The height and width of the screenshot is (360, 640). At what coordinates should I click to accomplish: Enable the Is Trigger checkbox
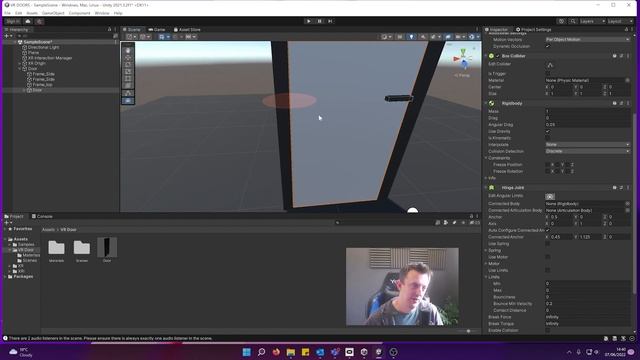pyautogui.click(x=548, y=73)
